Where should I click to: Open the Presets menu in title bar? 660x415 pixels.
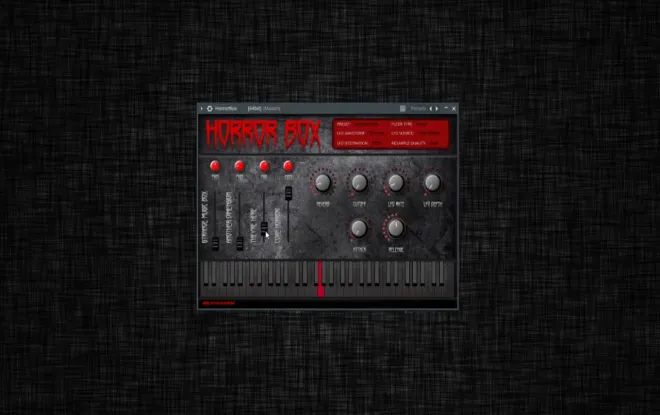coord(418,109)
